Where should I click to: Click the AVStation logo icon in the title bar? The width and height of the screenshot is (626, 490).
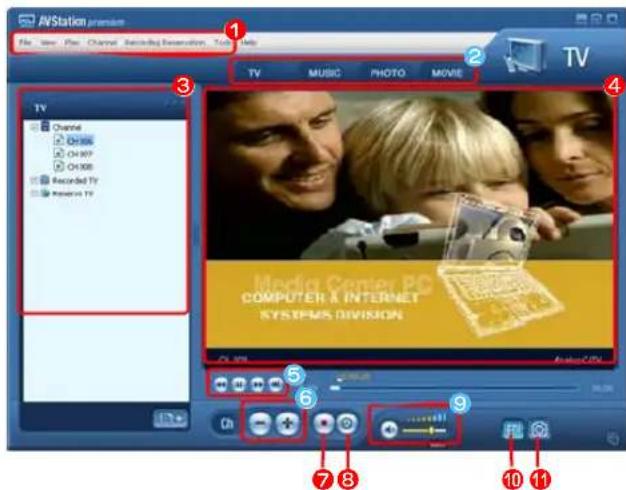[27, 20]
